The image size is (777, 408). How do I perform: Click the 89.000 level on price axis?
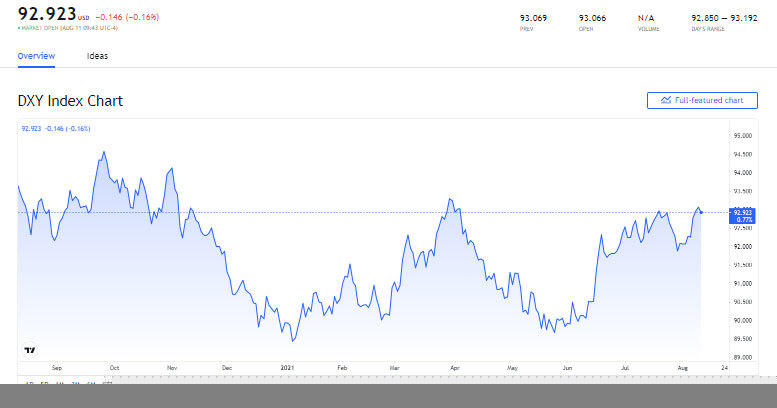coord(743,357)
